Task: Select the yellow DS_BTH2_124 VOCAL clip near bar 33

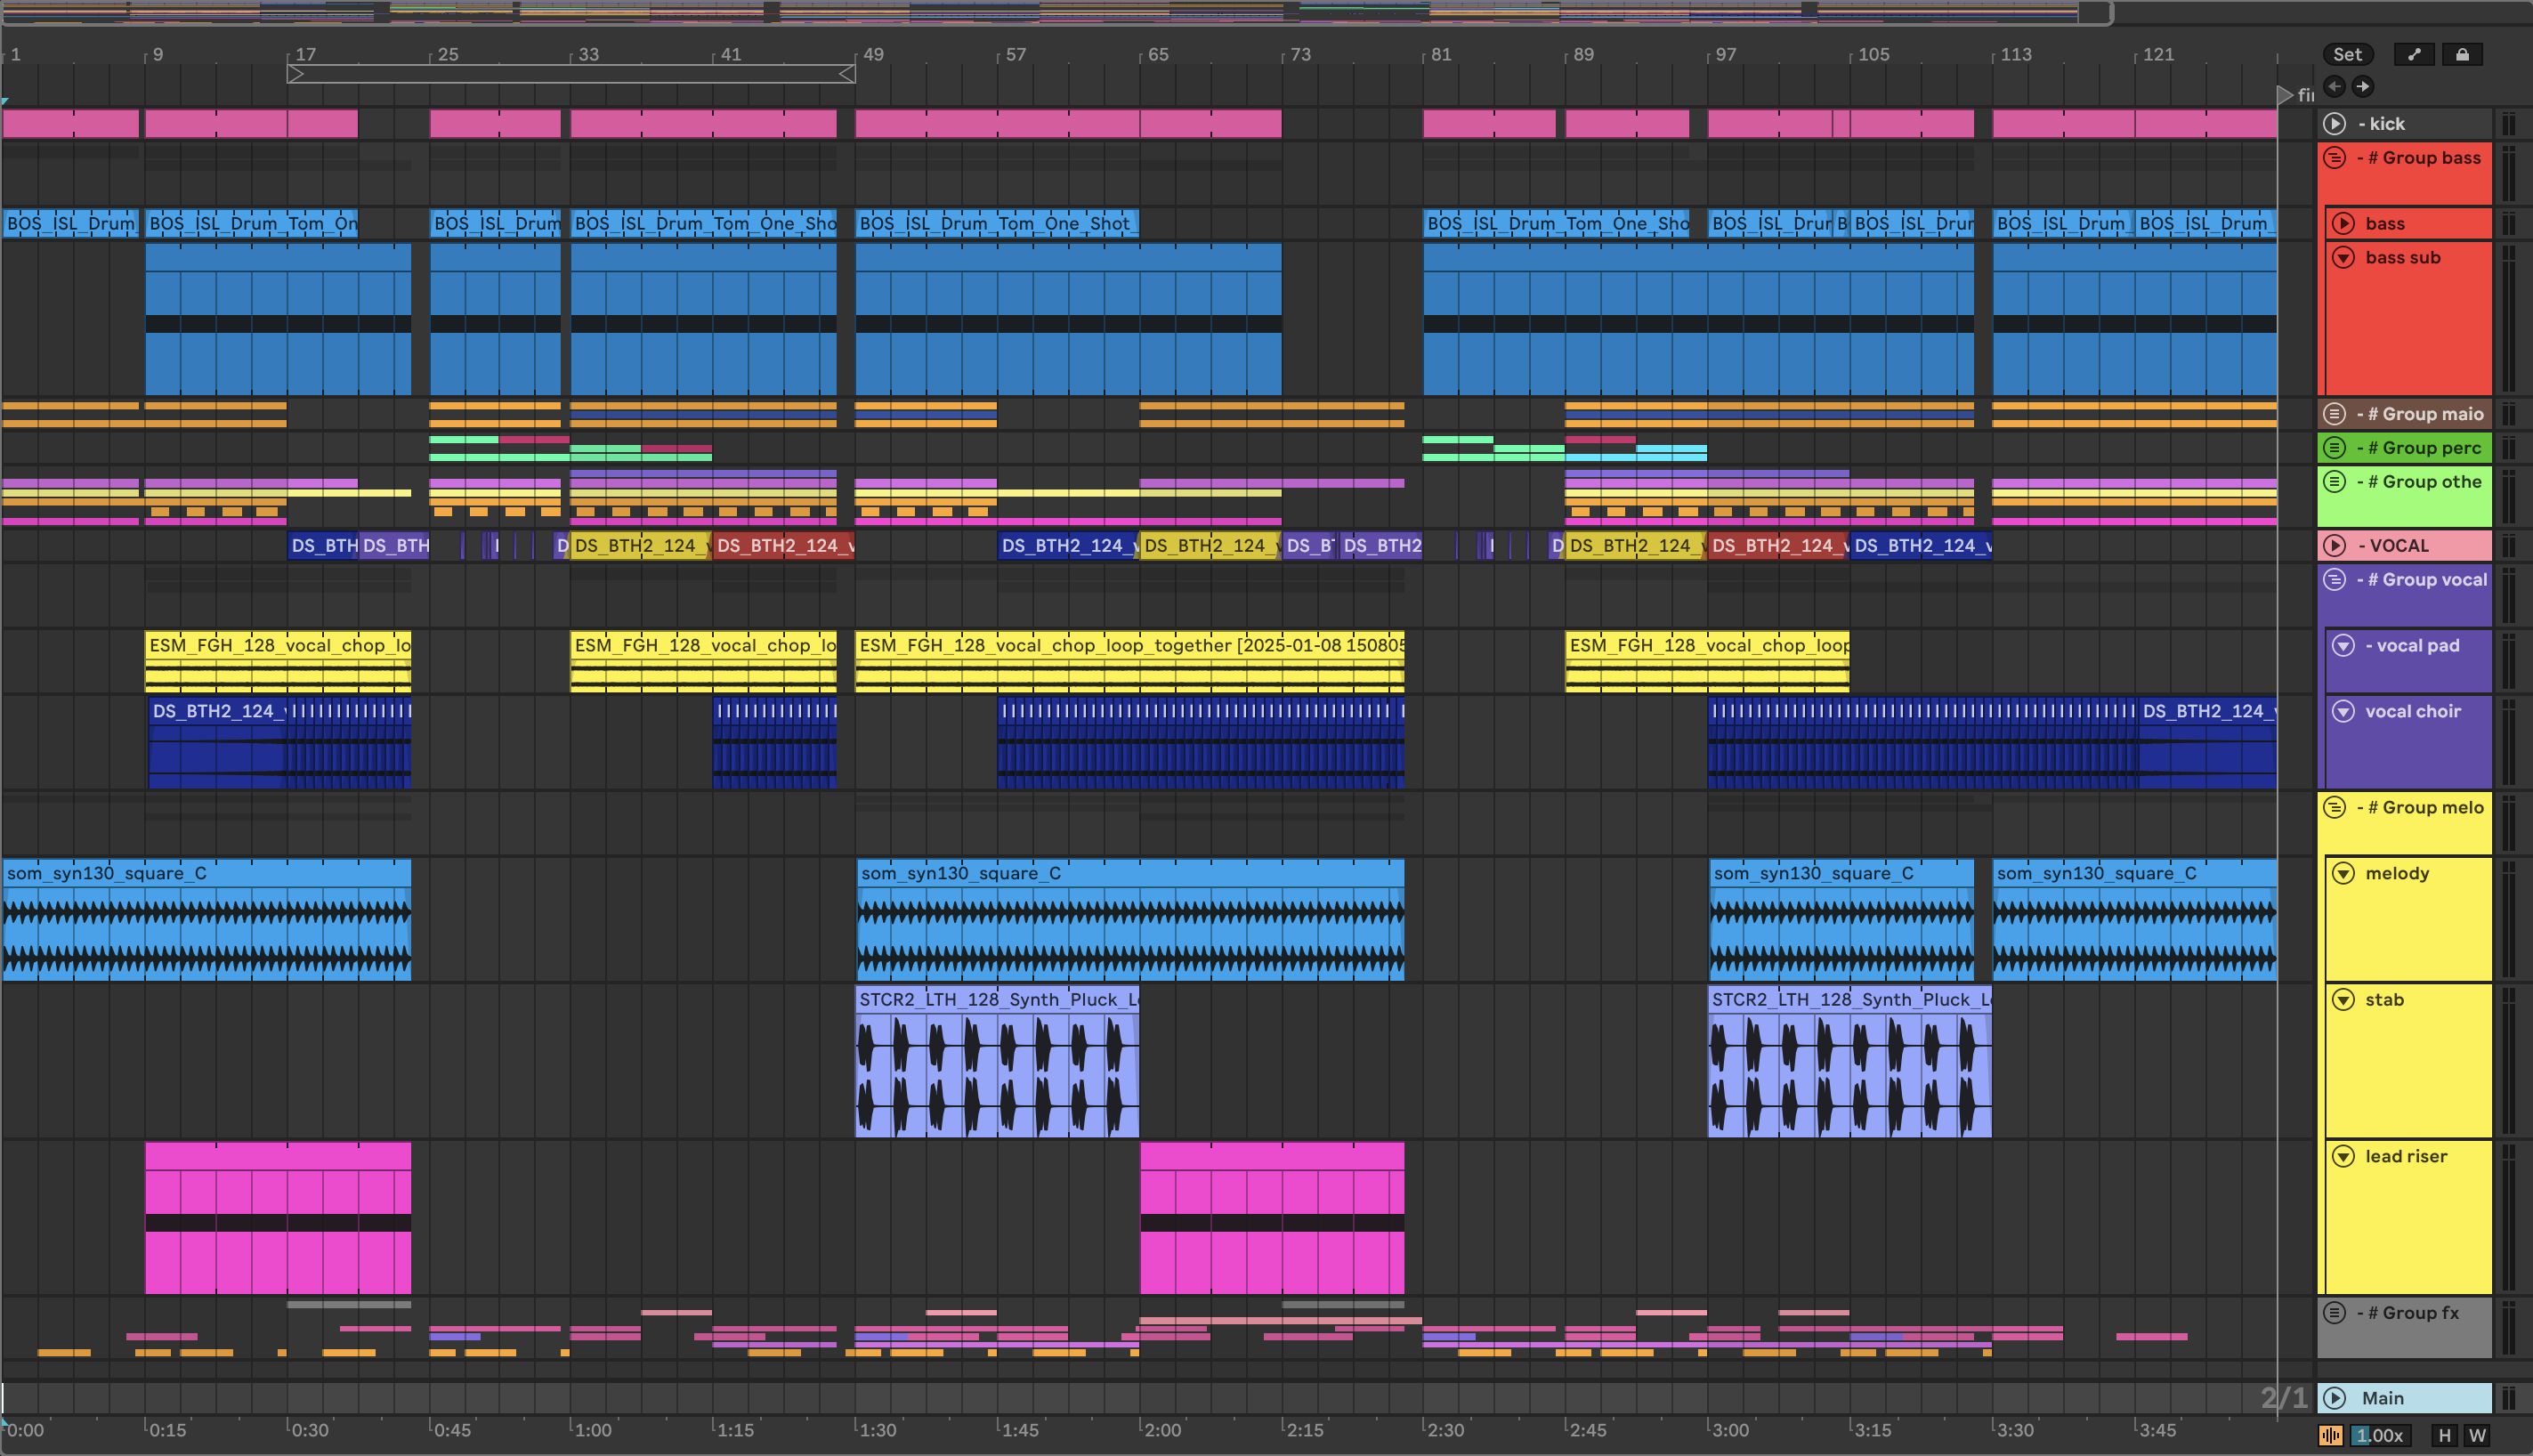Action: tap(640, 546)
